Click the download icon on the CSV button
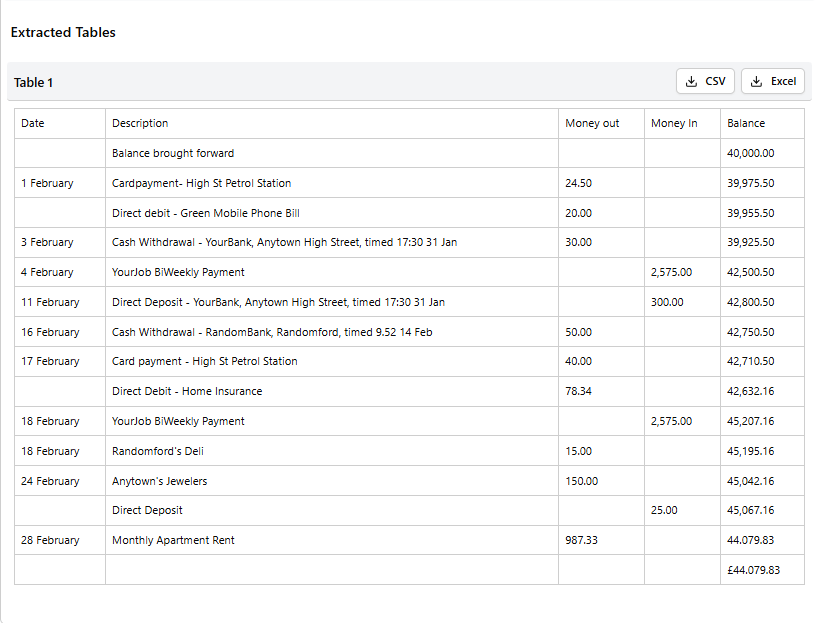The height and width of the screenshot is (623, 816). tap(691, 82)
